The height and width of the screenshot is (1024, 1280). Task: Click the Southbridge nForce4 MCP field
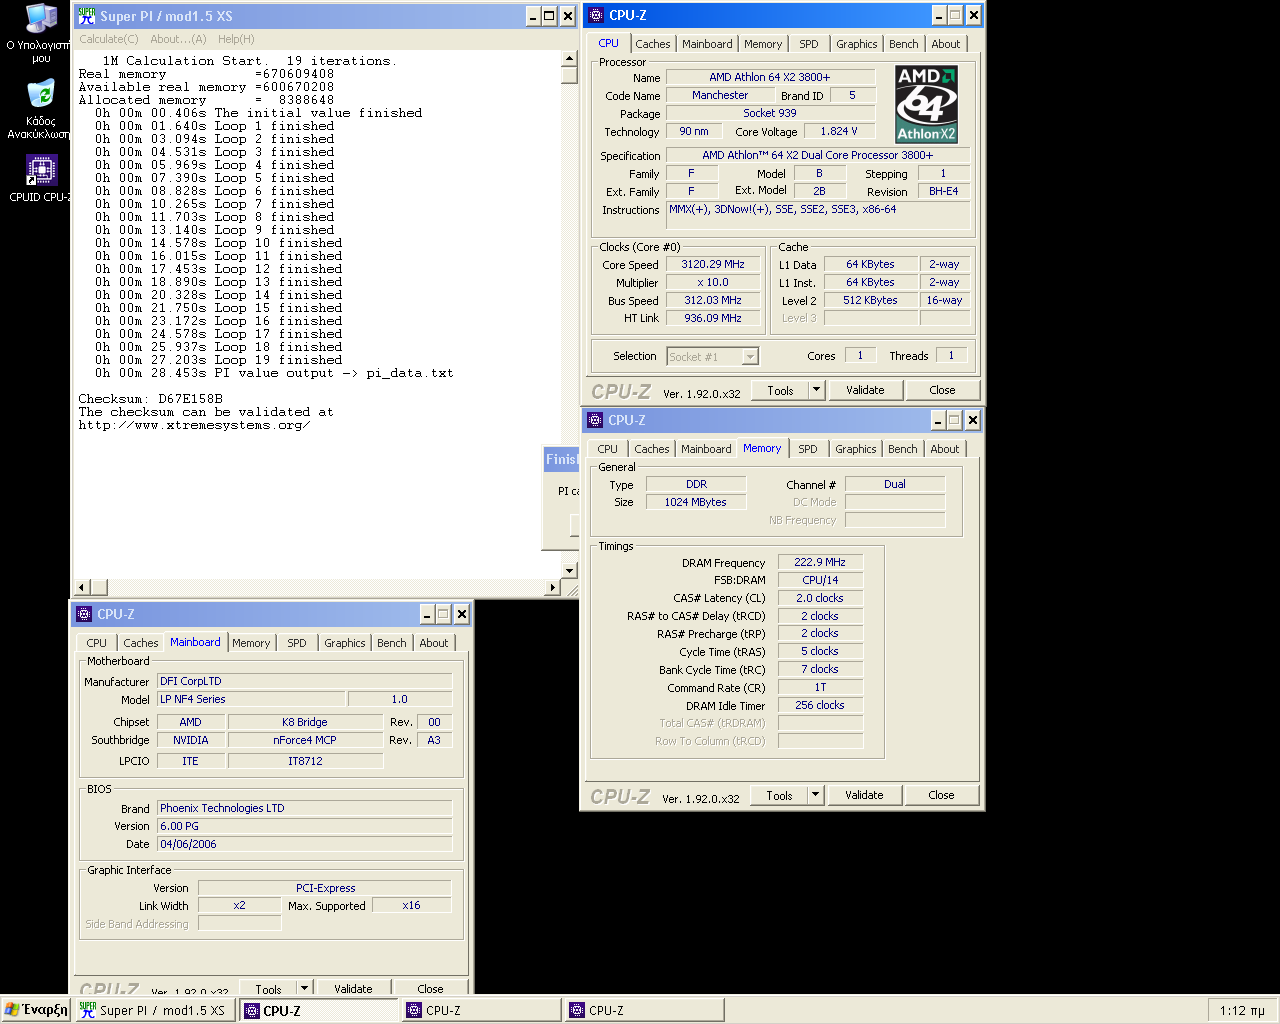[x=305, y=740]
